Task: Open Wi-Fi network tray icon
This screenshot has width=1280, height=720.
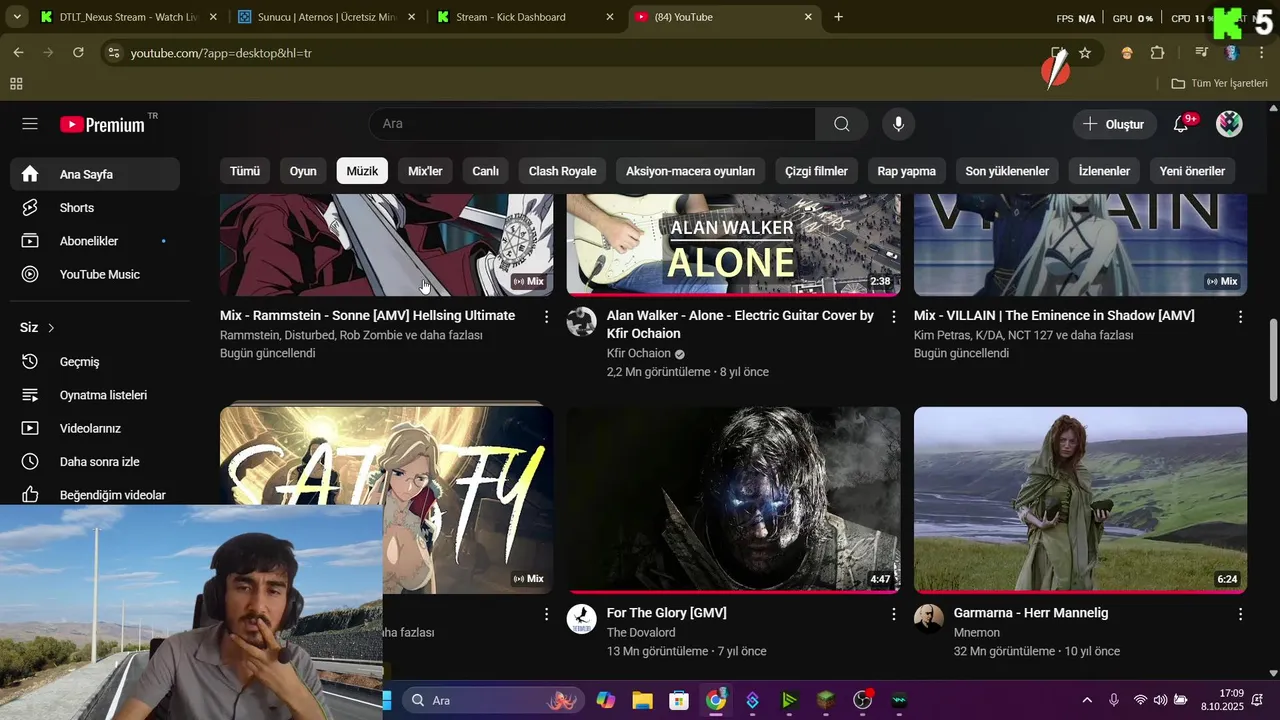Action: [x=1140, y=700]
